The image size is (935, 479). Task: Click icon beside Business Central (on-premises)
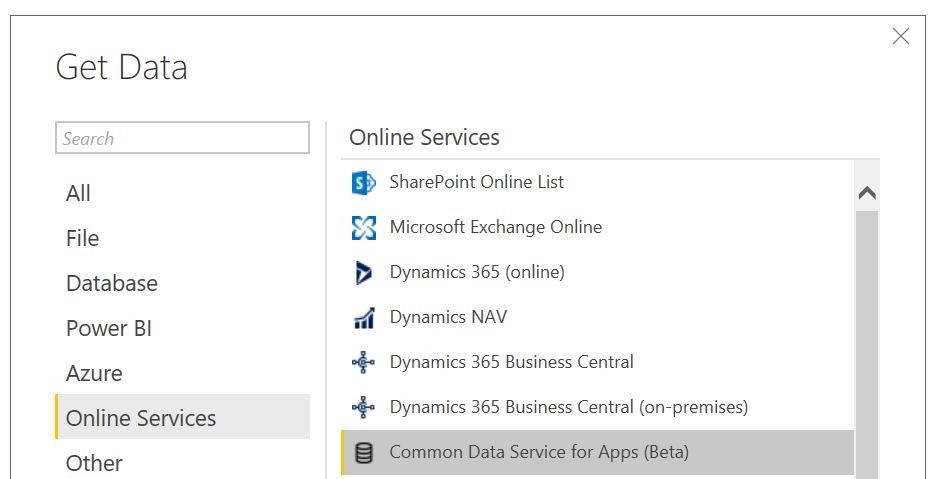click(363, 407)
